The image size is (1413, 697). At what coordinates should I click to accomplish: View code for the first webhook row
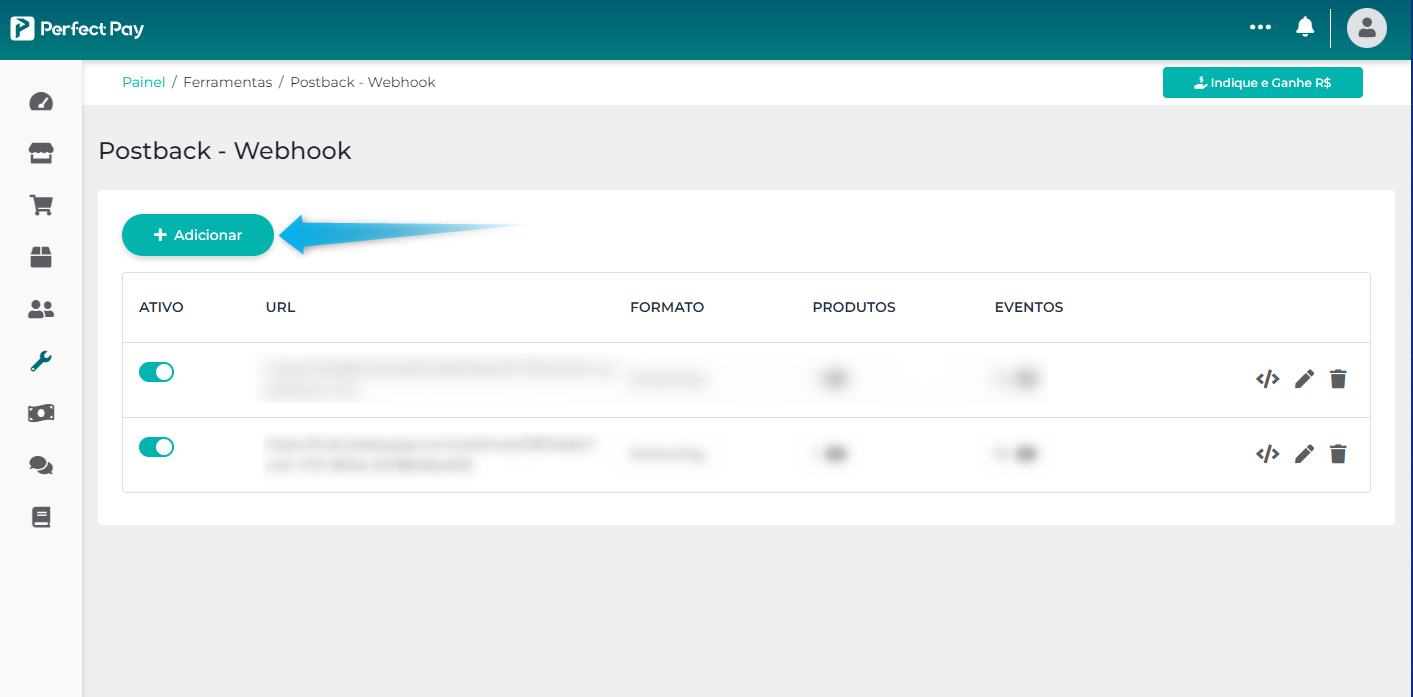click(x=1267, y=379)
